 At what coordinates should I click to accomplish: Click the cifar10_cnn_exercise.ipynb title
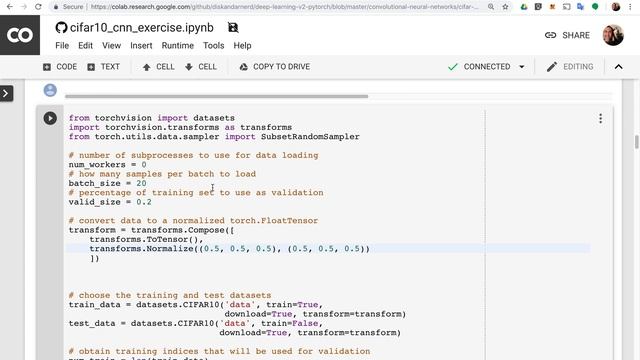142,27
